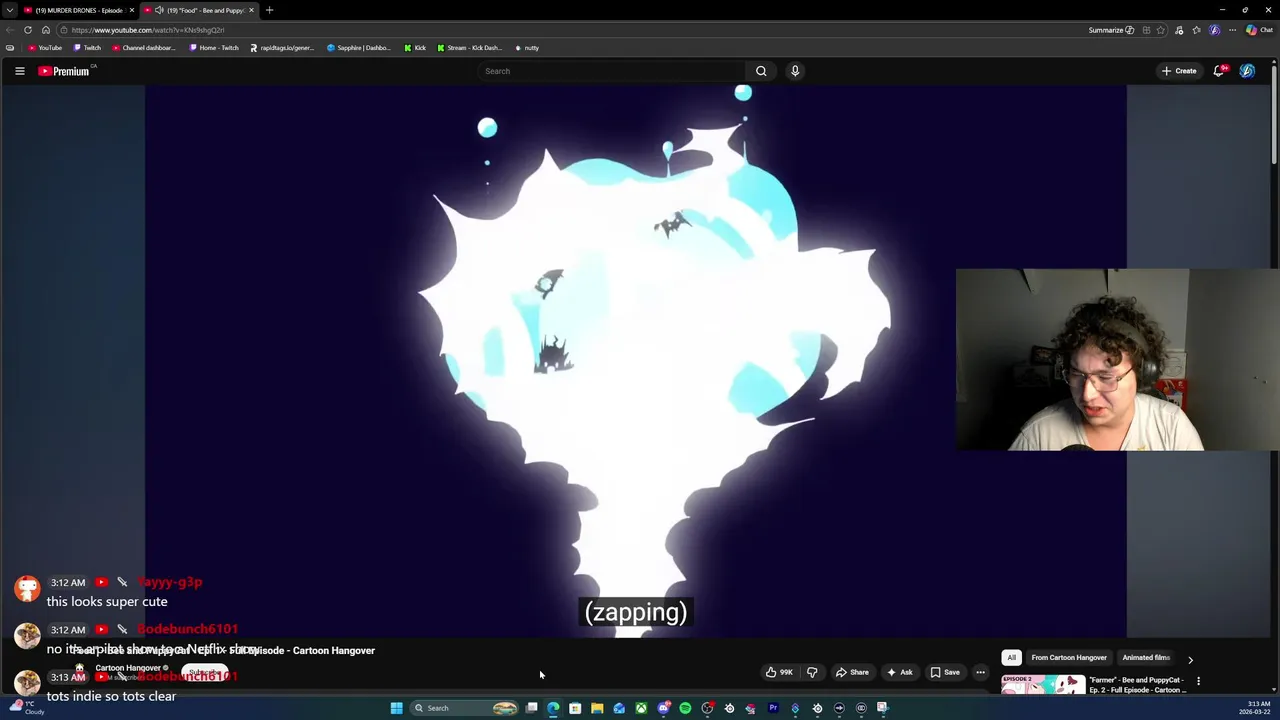Open browser profile avatar

(1215, 30)
